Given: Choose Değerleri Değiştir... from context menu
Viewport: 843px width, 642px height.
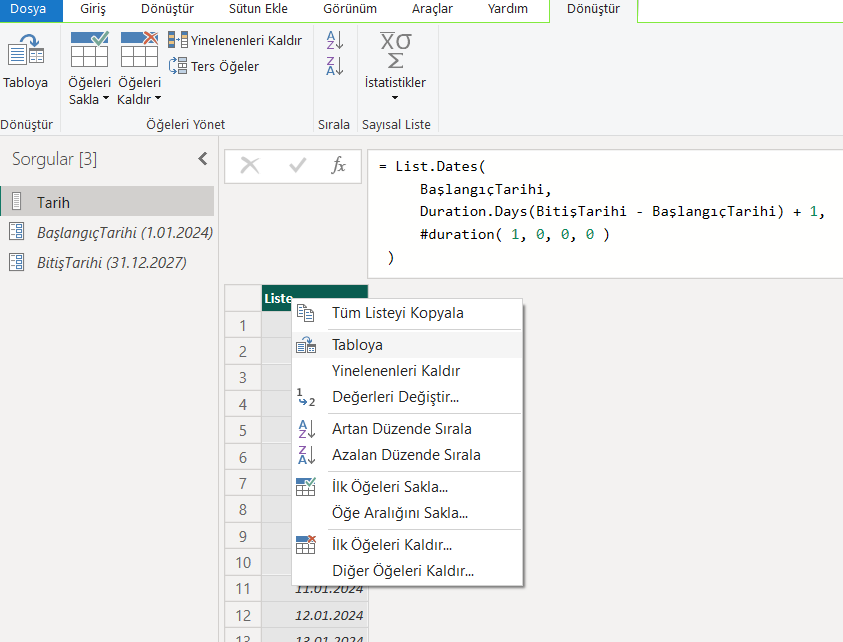Looking at the screenshot, I should [x=407, y=397].
